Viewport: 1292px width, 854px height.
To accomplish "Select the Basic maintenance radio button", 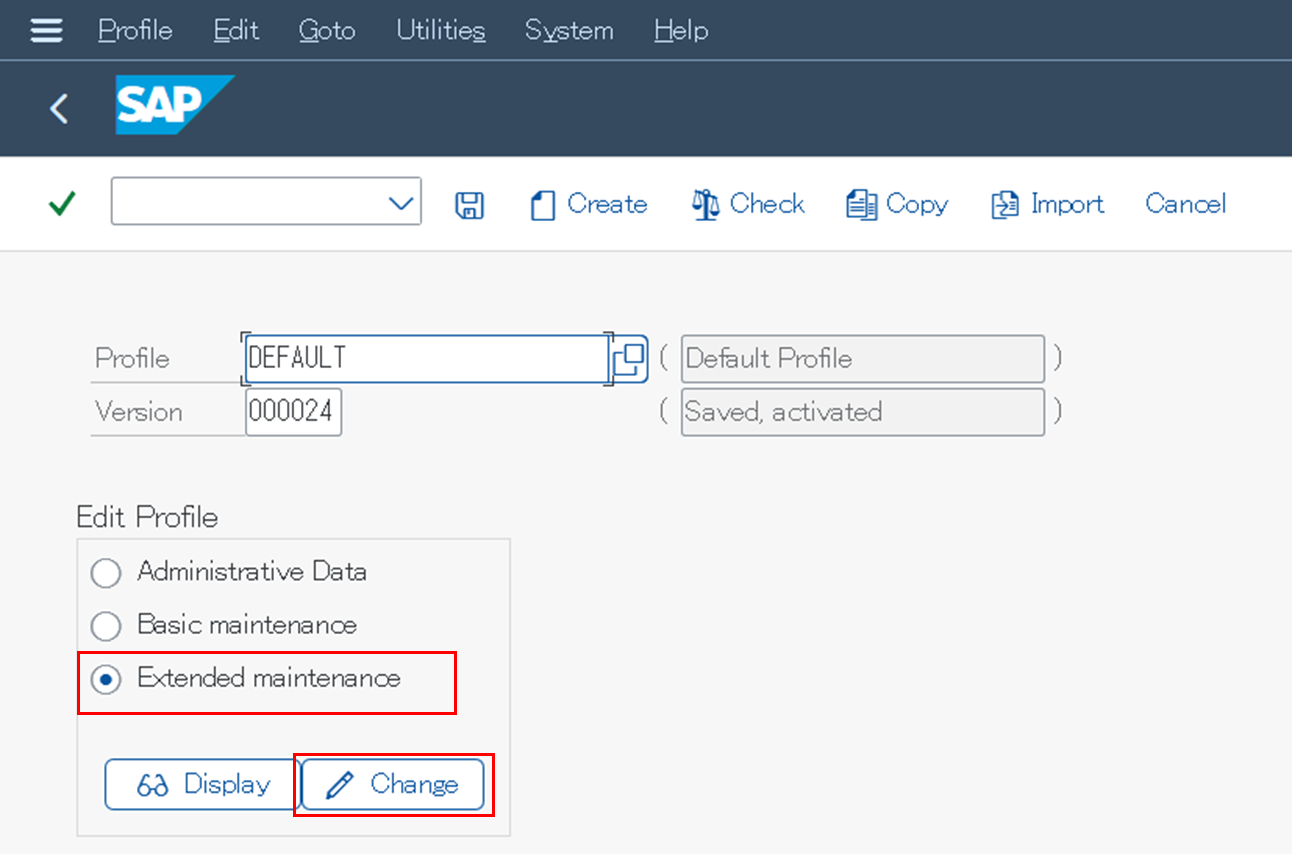I will 106,626.
